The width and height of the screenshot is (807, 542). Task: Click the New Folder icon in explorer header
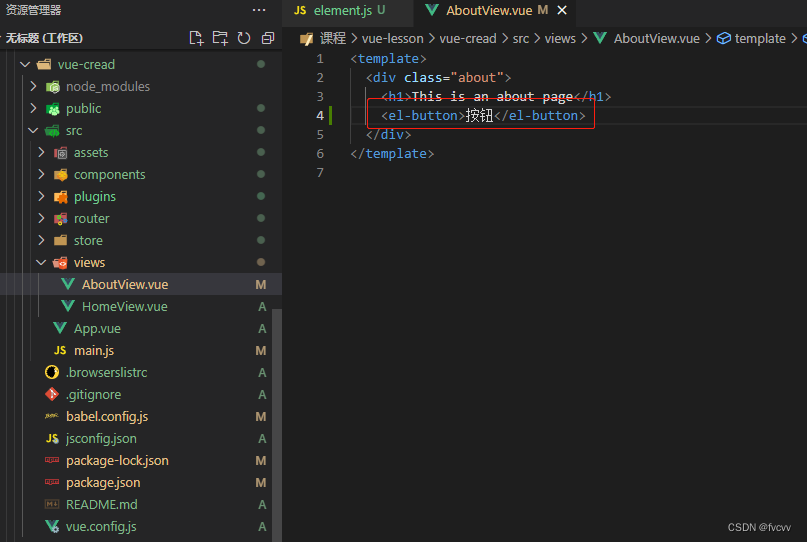(220, 38)
